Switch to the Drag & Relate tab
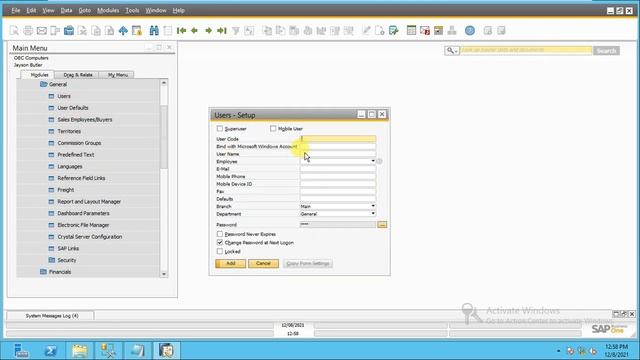Viewport: 640px width, 360px height. coord(78,75)
